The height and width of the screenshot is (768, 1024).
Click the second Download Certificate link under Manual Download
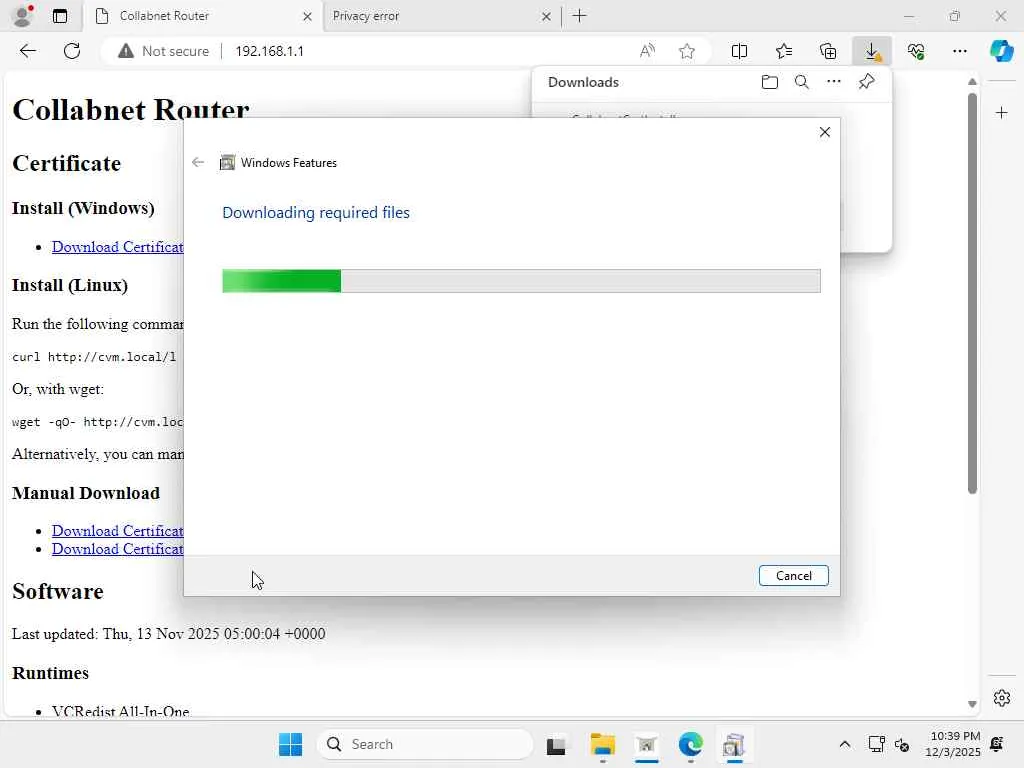tap(118, 549)
